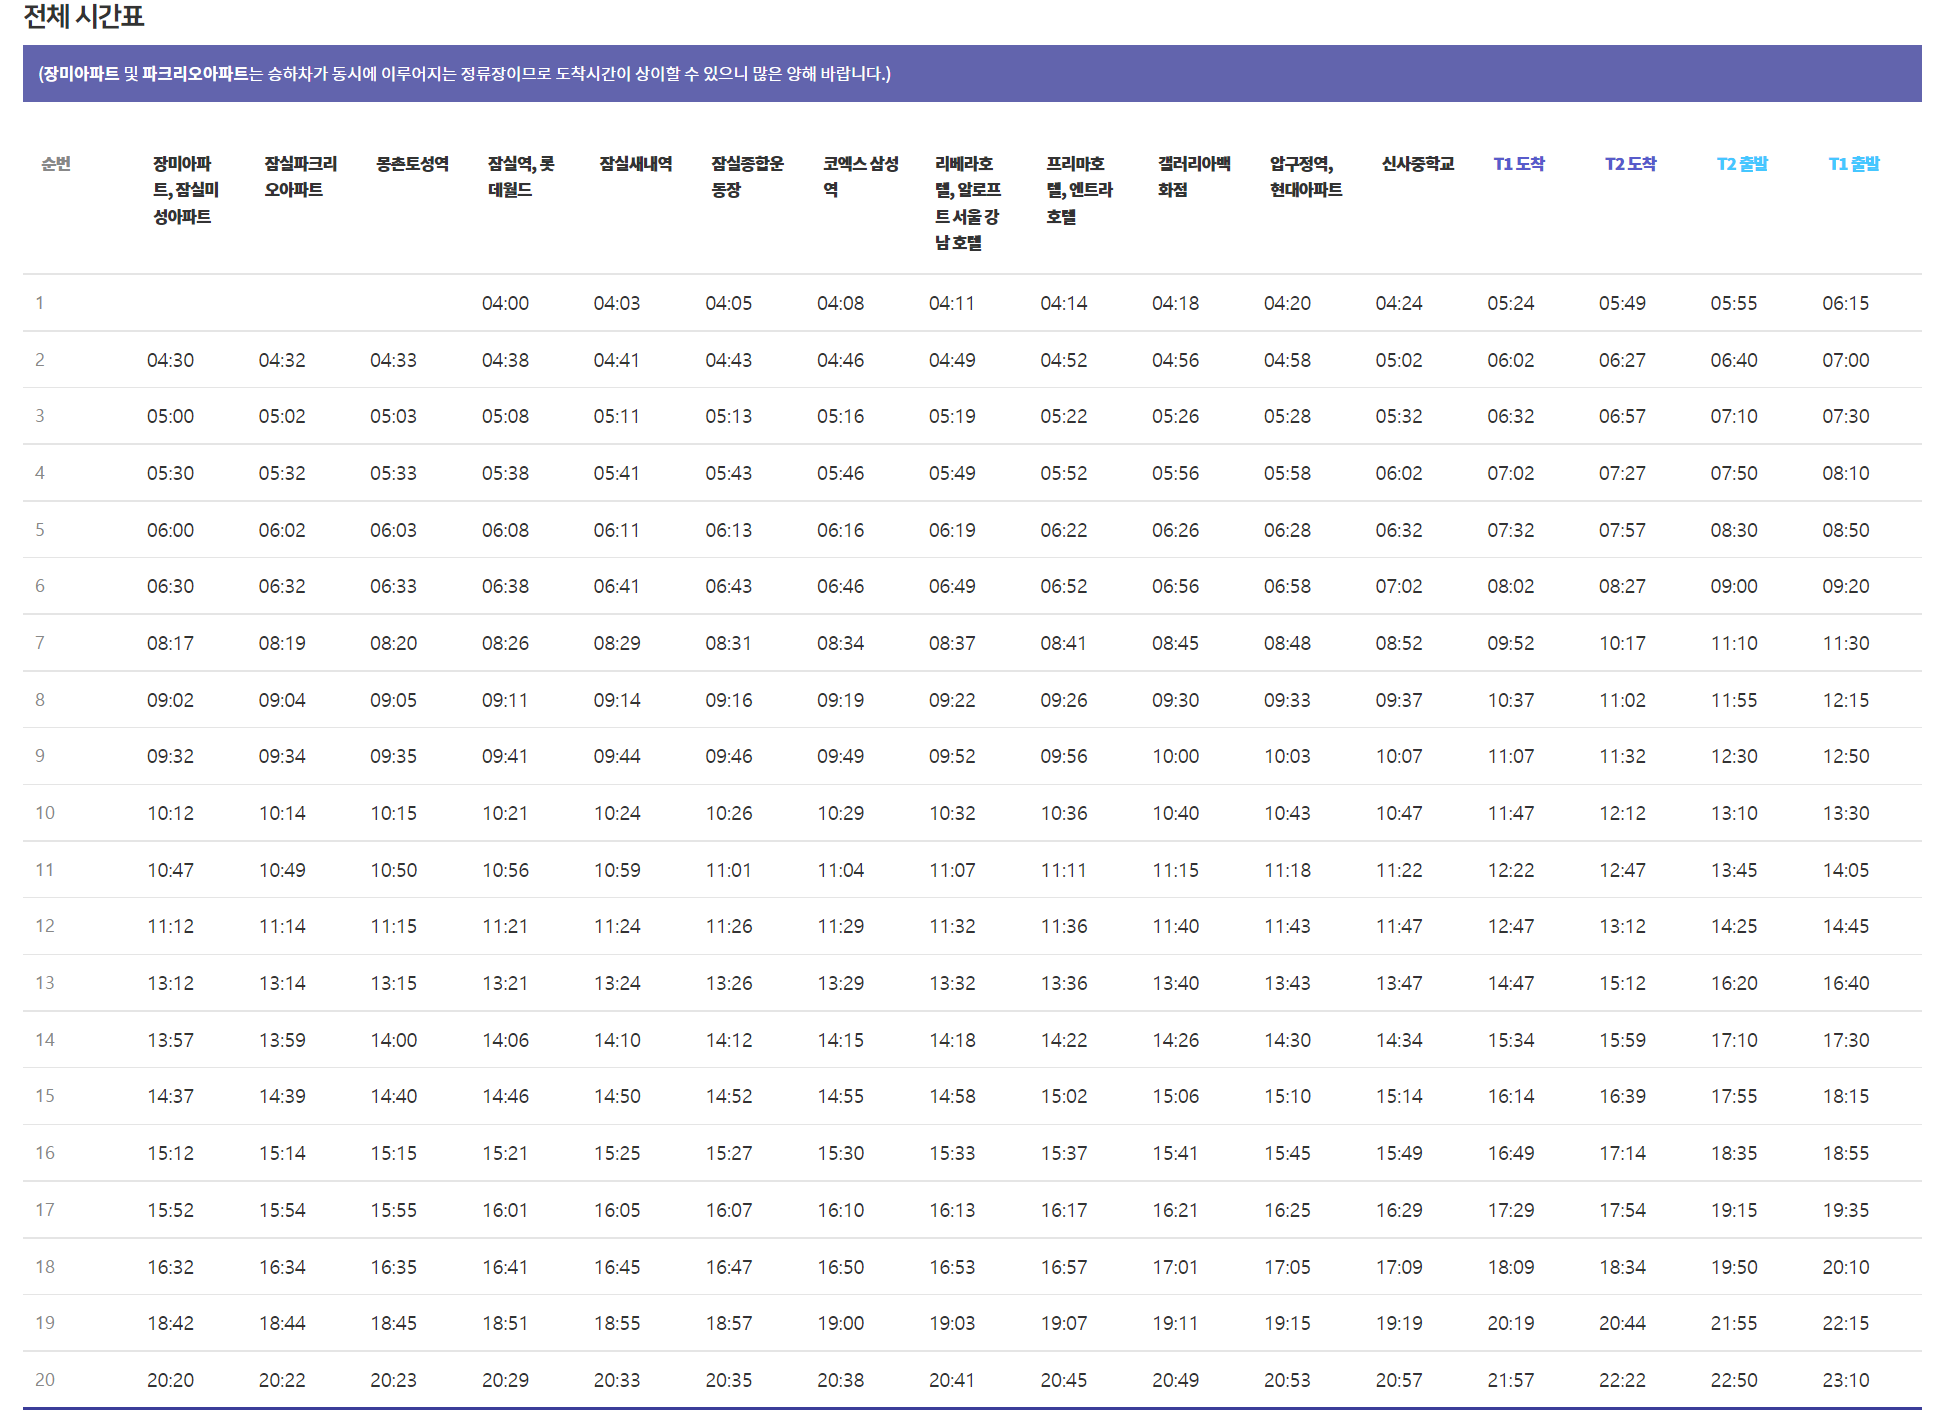This screenshot has height=1417, width=1936.
Task: Select the 잠실새내역 column header
Action: 635,164
